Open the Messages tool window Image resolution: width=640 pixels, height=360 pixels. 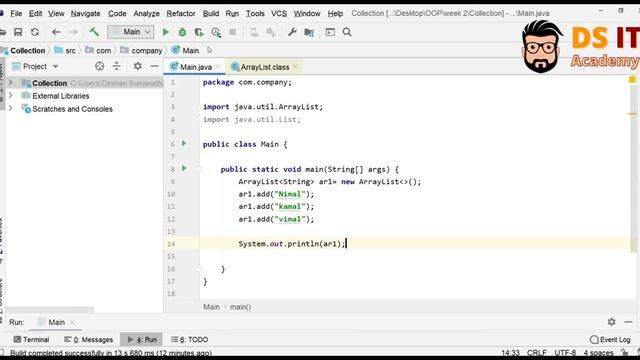[x=89, y=340]
